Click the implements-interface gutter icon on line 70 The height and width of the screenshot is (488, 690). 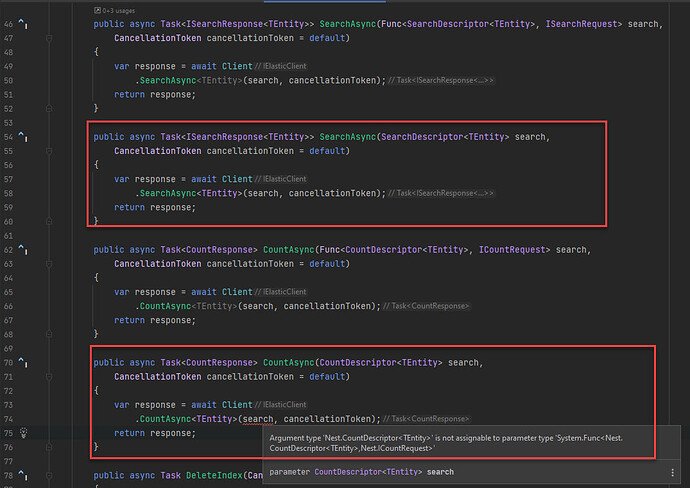22,362
